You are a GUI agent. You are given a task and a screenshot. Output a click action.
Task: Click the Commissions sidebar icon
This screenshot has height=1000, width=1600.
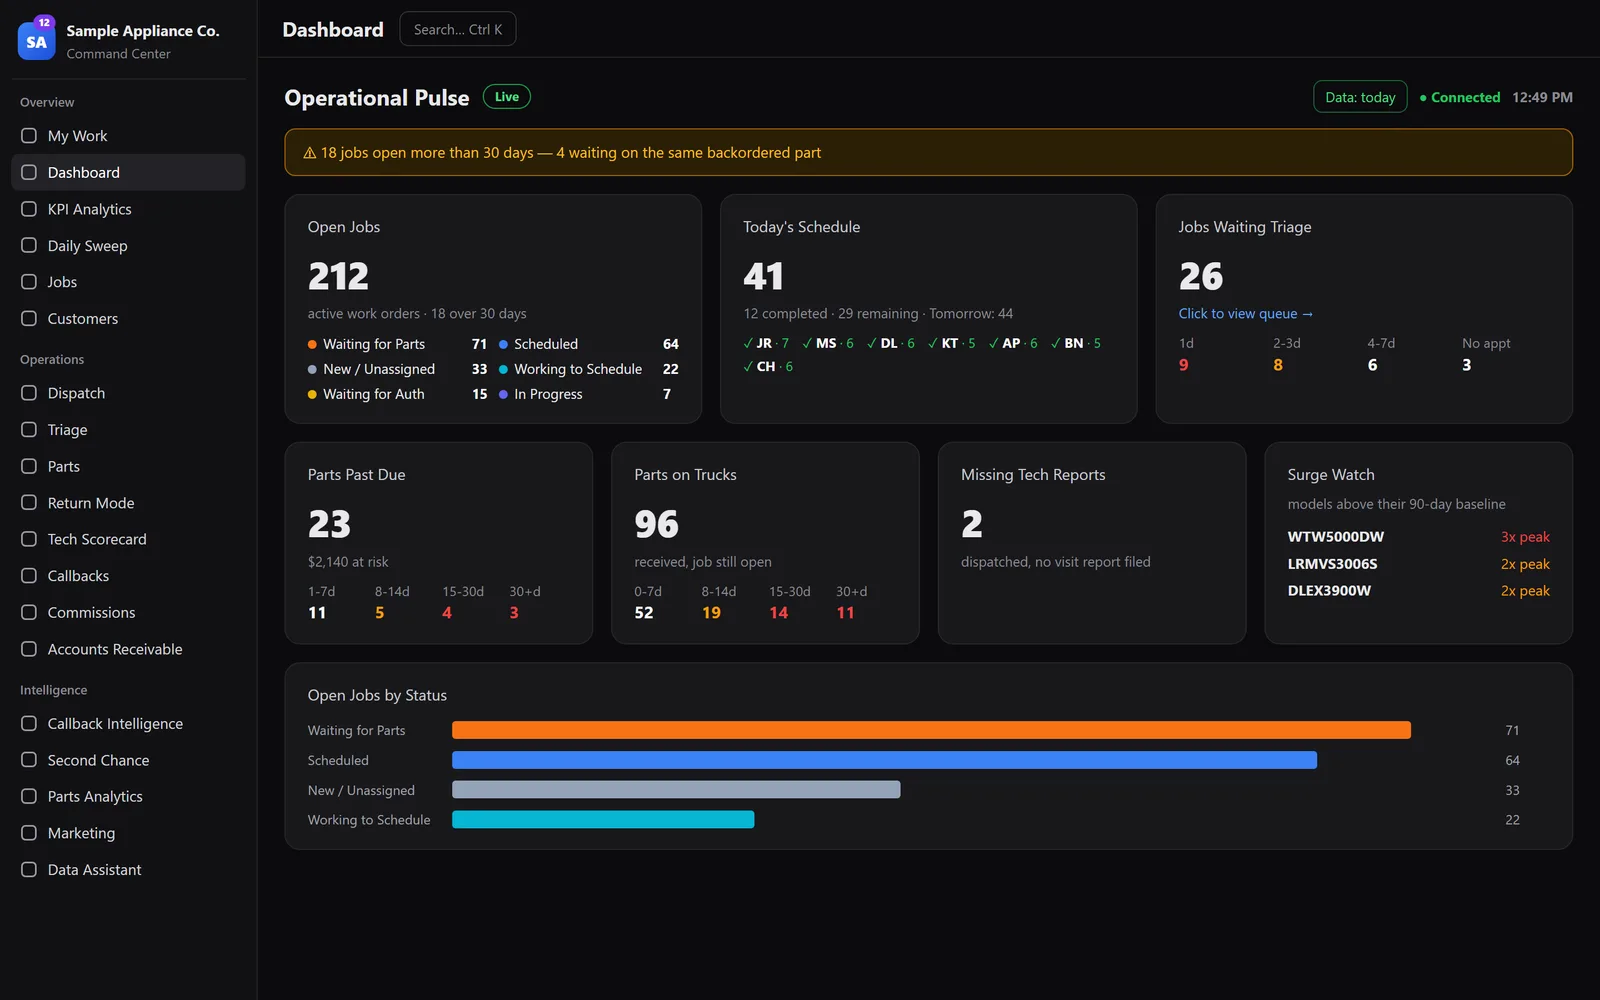[29, 612]
